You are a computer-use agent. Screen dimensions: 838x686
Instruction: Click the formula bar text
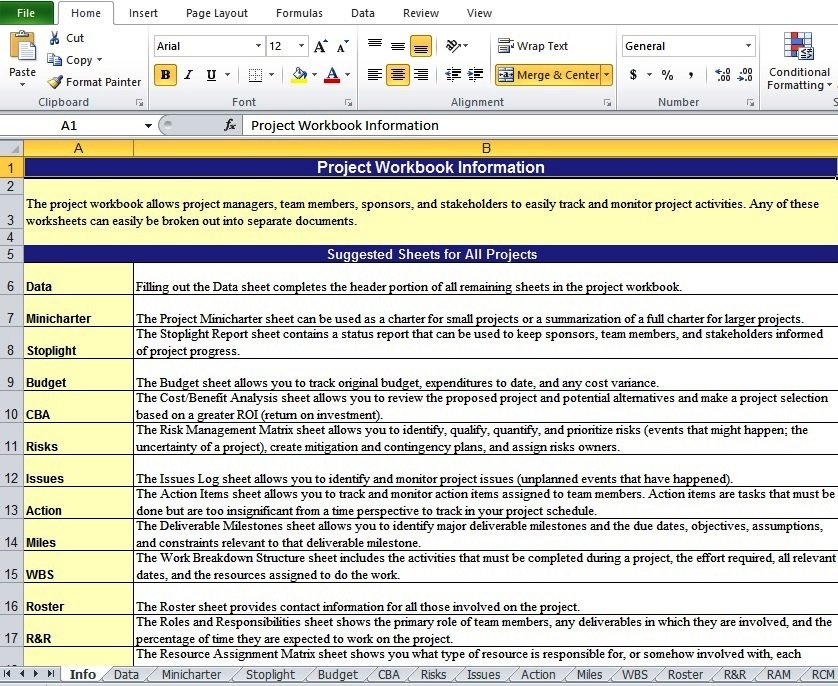[x=345, y=126]
